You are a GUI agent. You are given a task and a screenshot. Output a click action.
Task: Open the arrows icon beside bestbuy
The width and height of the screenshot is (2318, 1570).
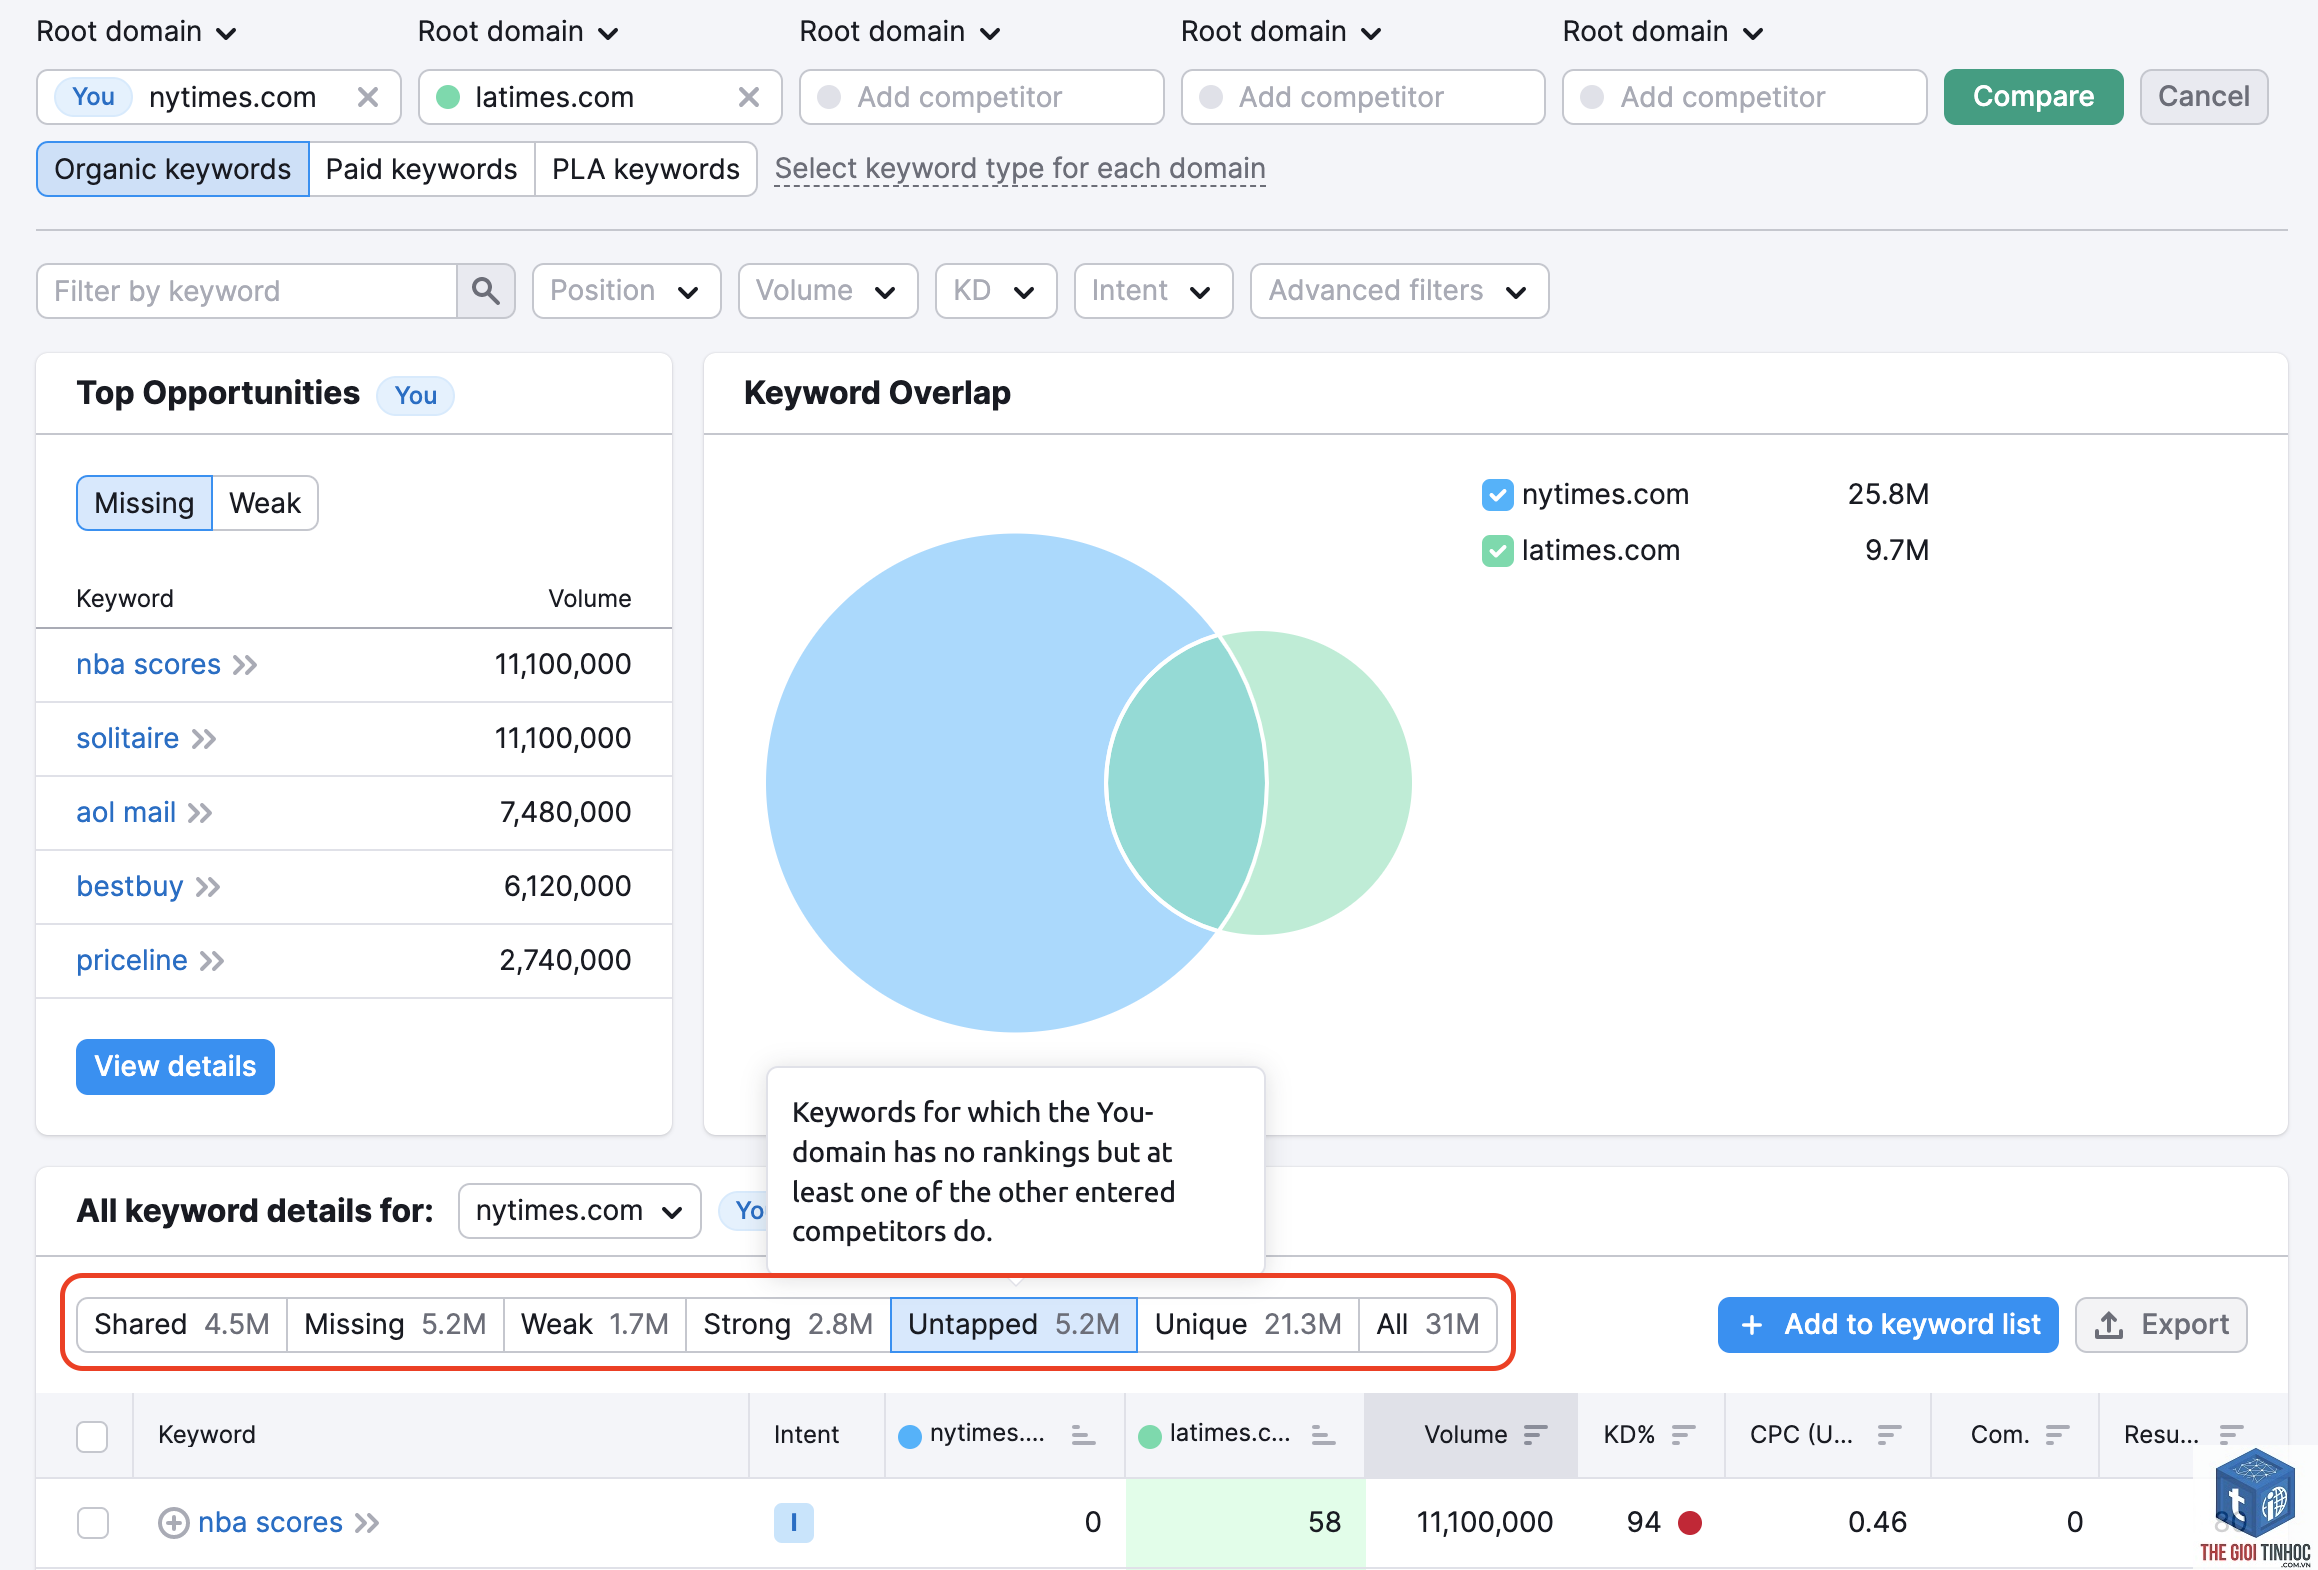coord(208,887)
